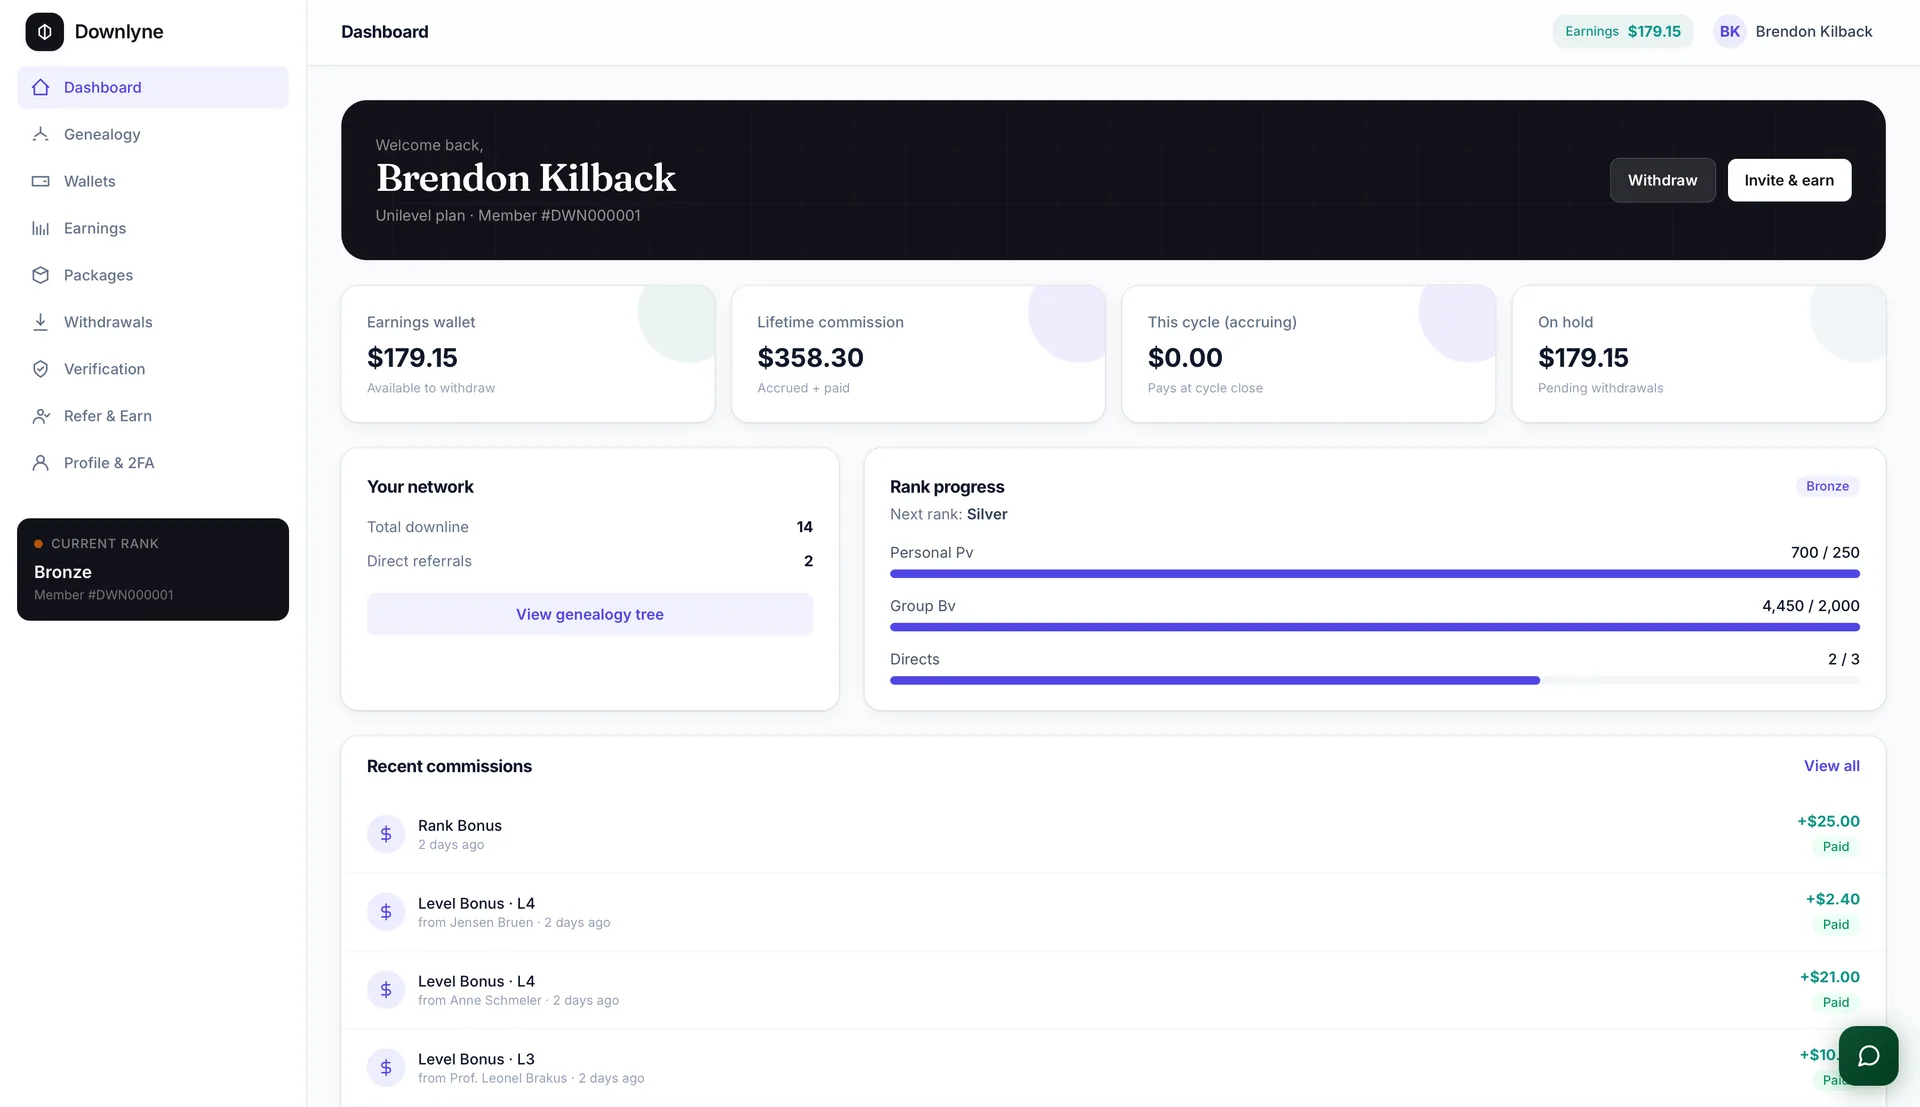Click 'from Anne Schmeler · 2 days ago' text
The image size is (1920, 1107).
tap(518, 1001)
